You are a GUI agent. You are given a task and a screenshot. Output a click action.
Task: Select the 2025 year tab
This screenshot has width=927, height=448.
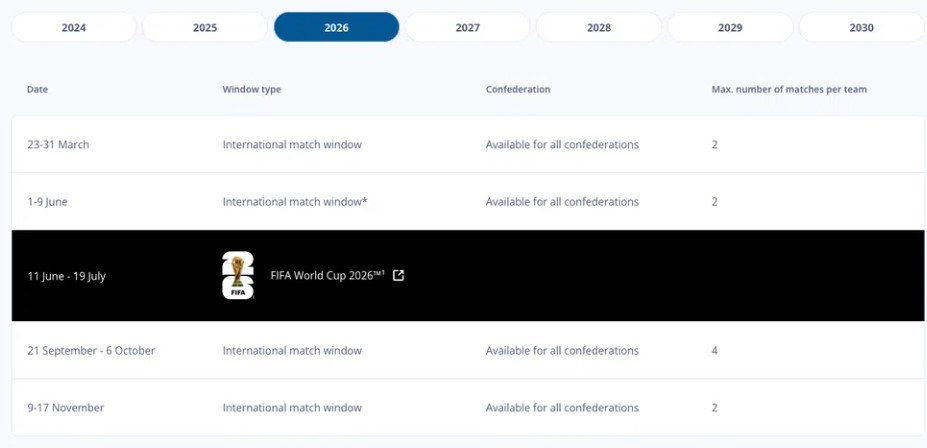click(205, 28)
